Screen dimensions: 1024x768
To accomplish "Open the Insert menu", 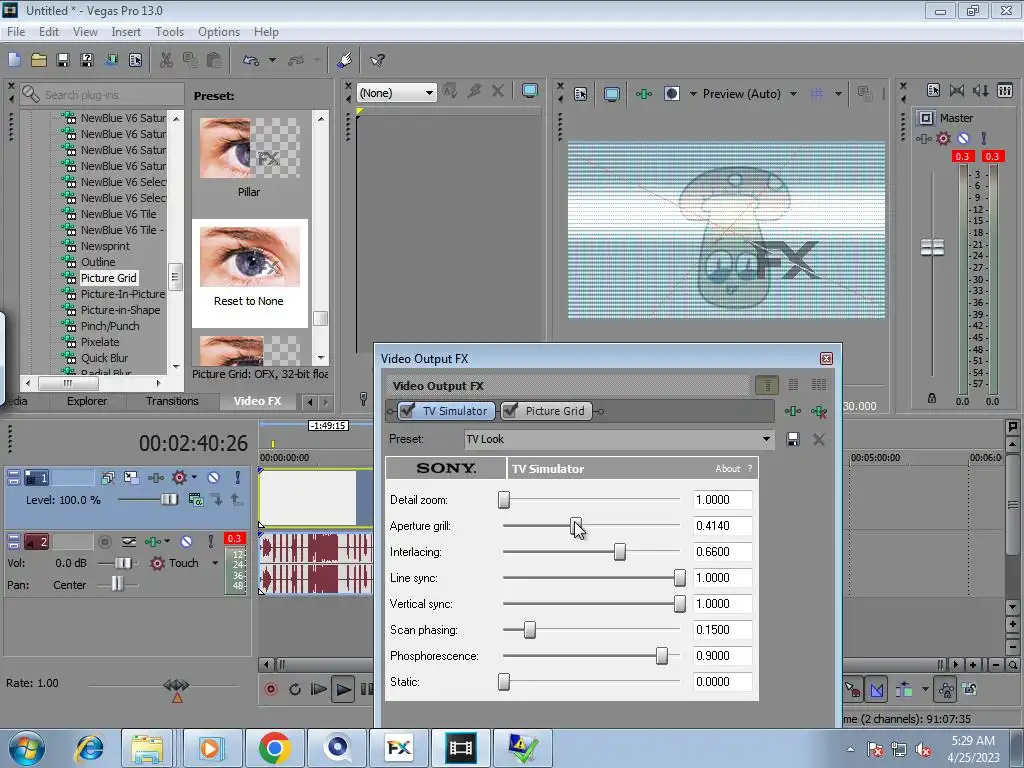I will point(125,31).
